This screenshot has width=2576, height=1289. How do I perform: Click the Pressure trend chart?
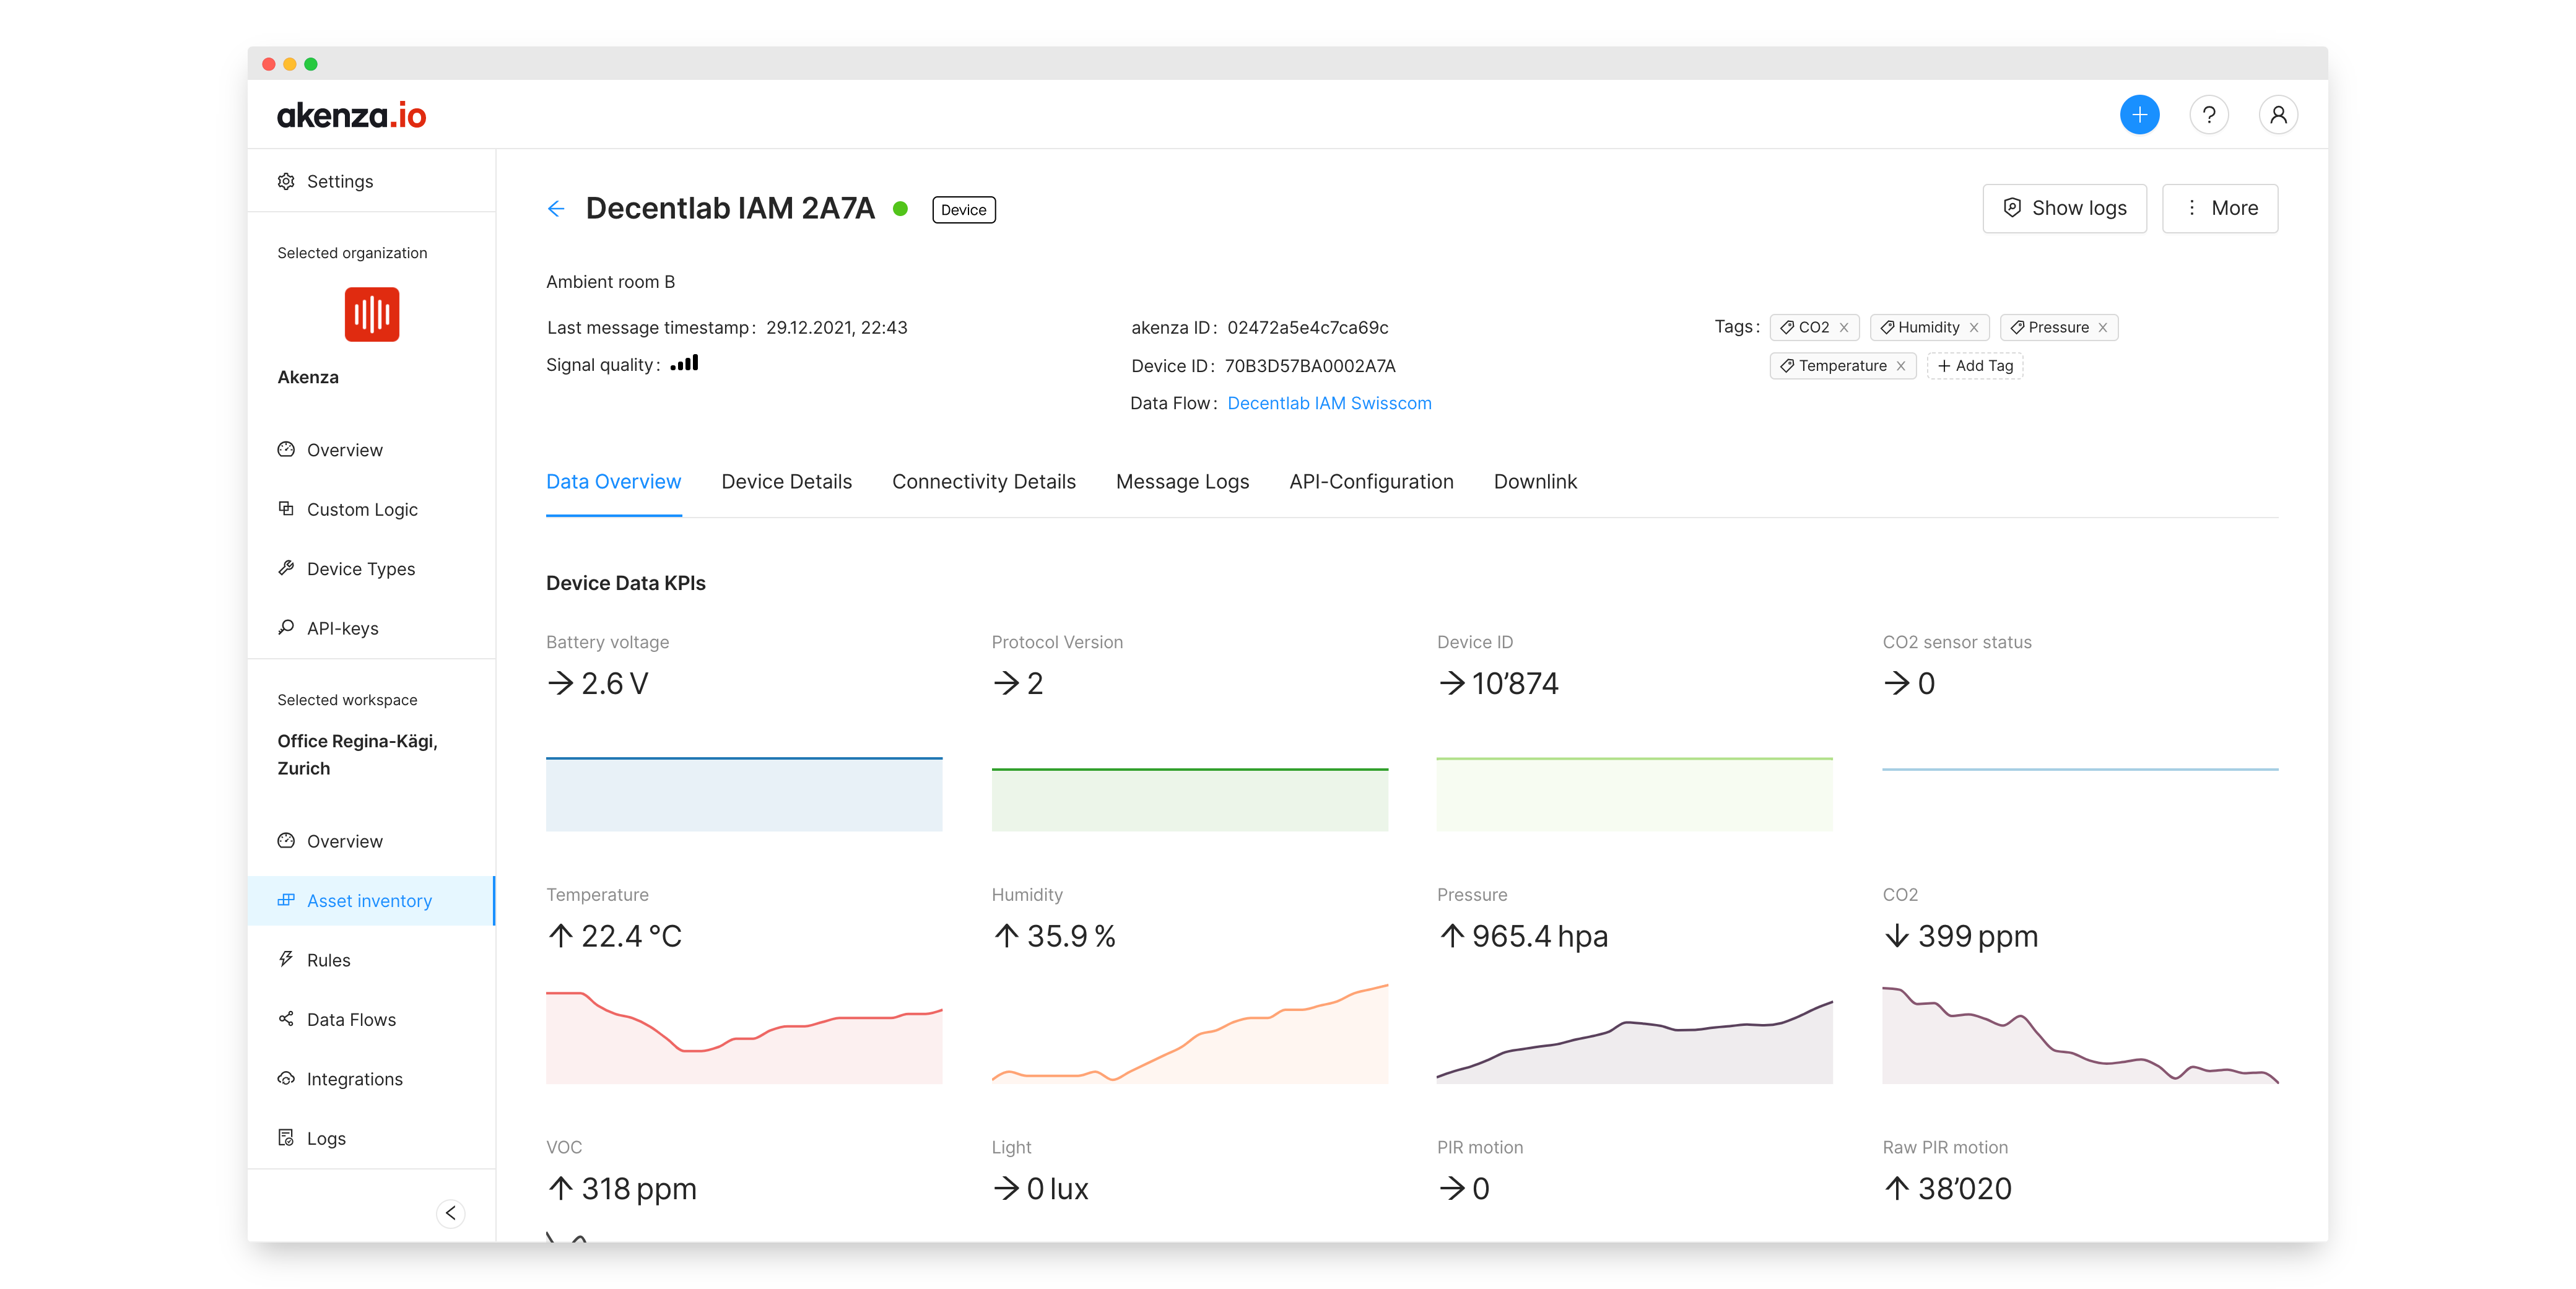pyautogui.click(x=1634, y=1041)
